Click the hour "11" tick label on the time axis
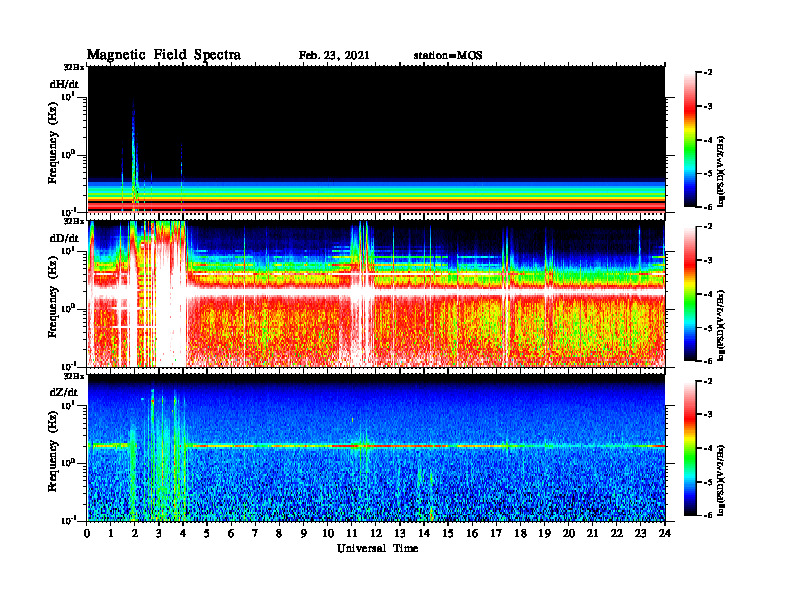 tap(351, 533)
